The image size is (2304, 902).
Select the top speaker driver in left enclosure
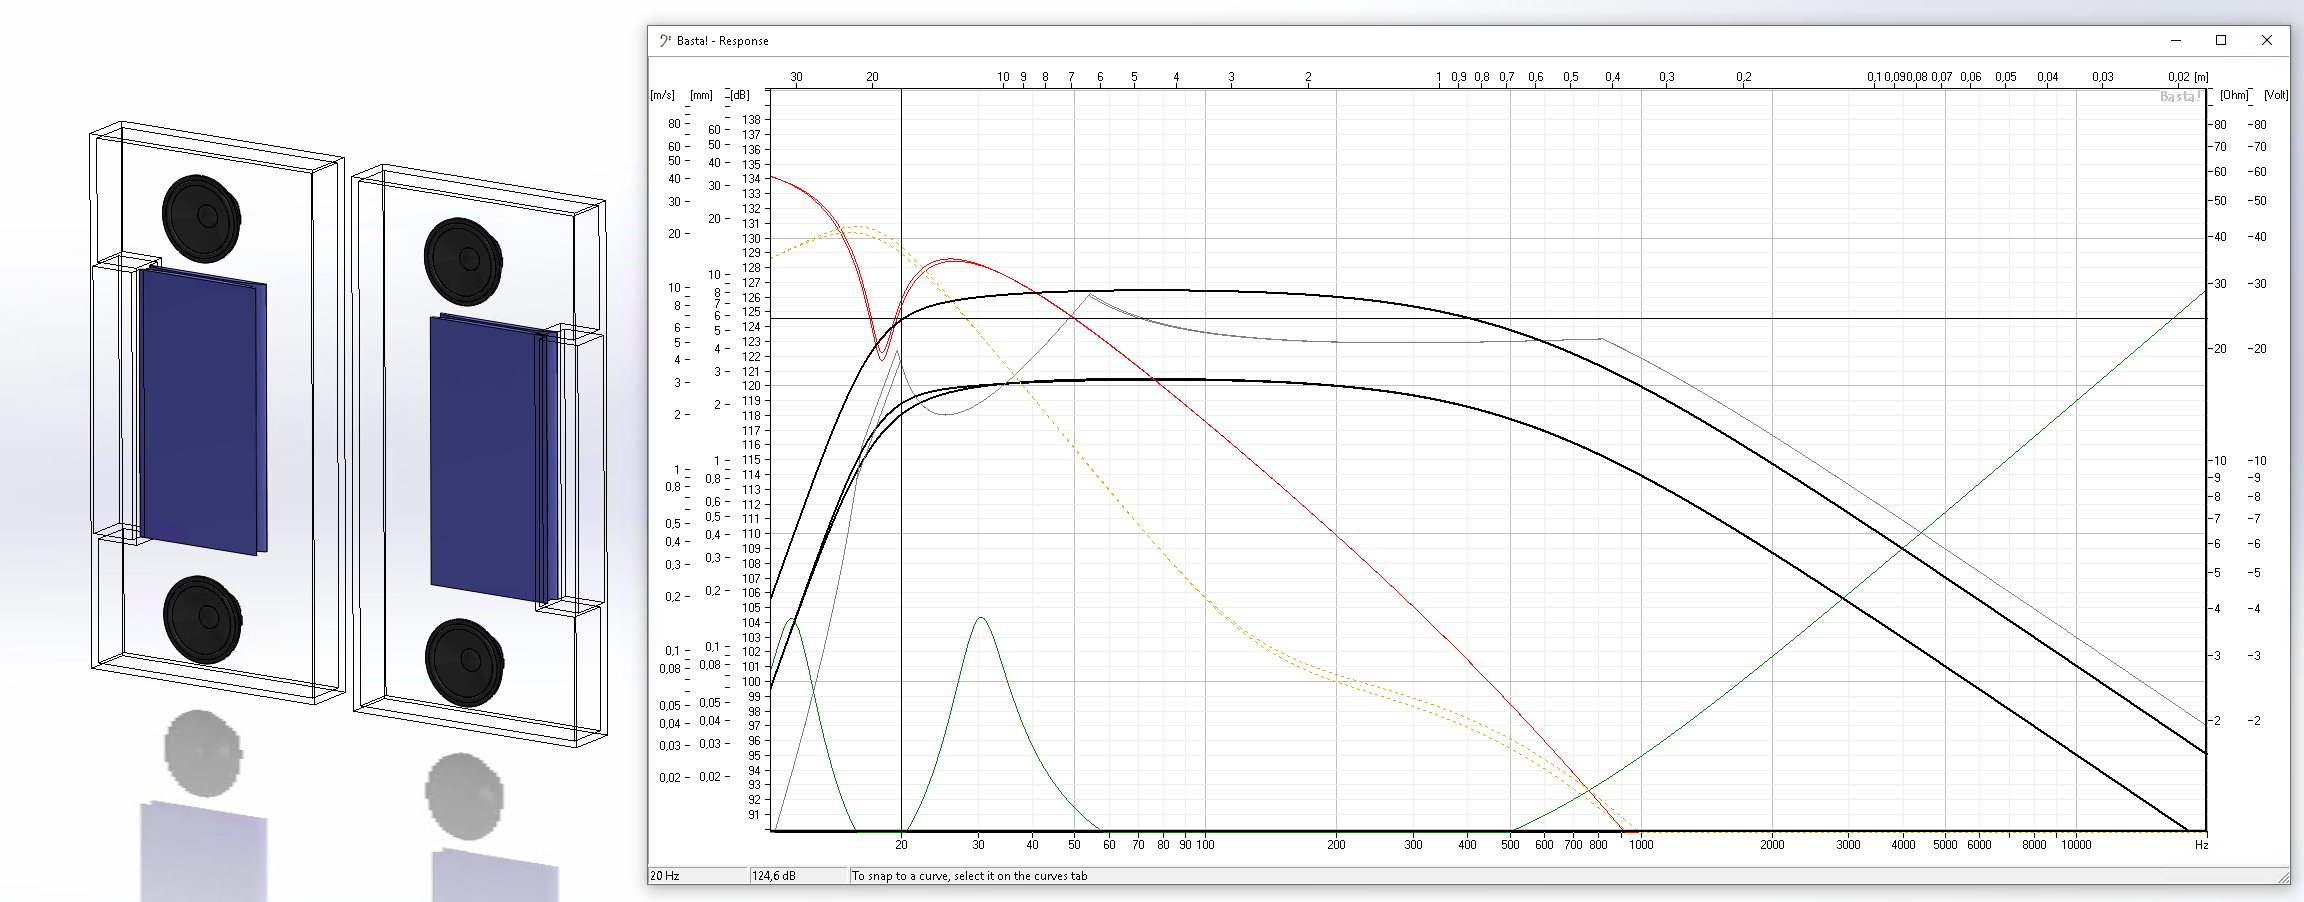tap(201, 218)
